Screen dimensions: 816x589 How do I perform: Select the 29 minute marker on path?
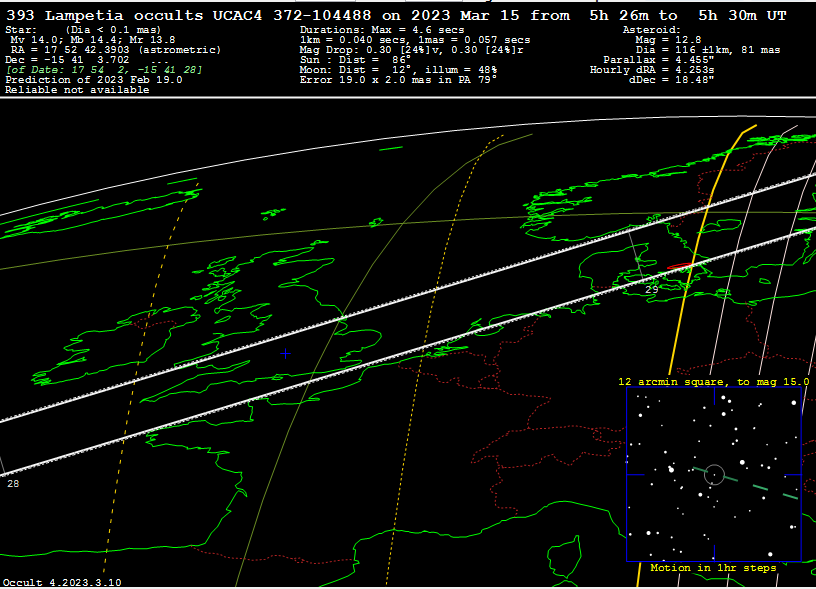point(651,289)
